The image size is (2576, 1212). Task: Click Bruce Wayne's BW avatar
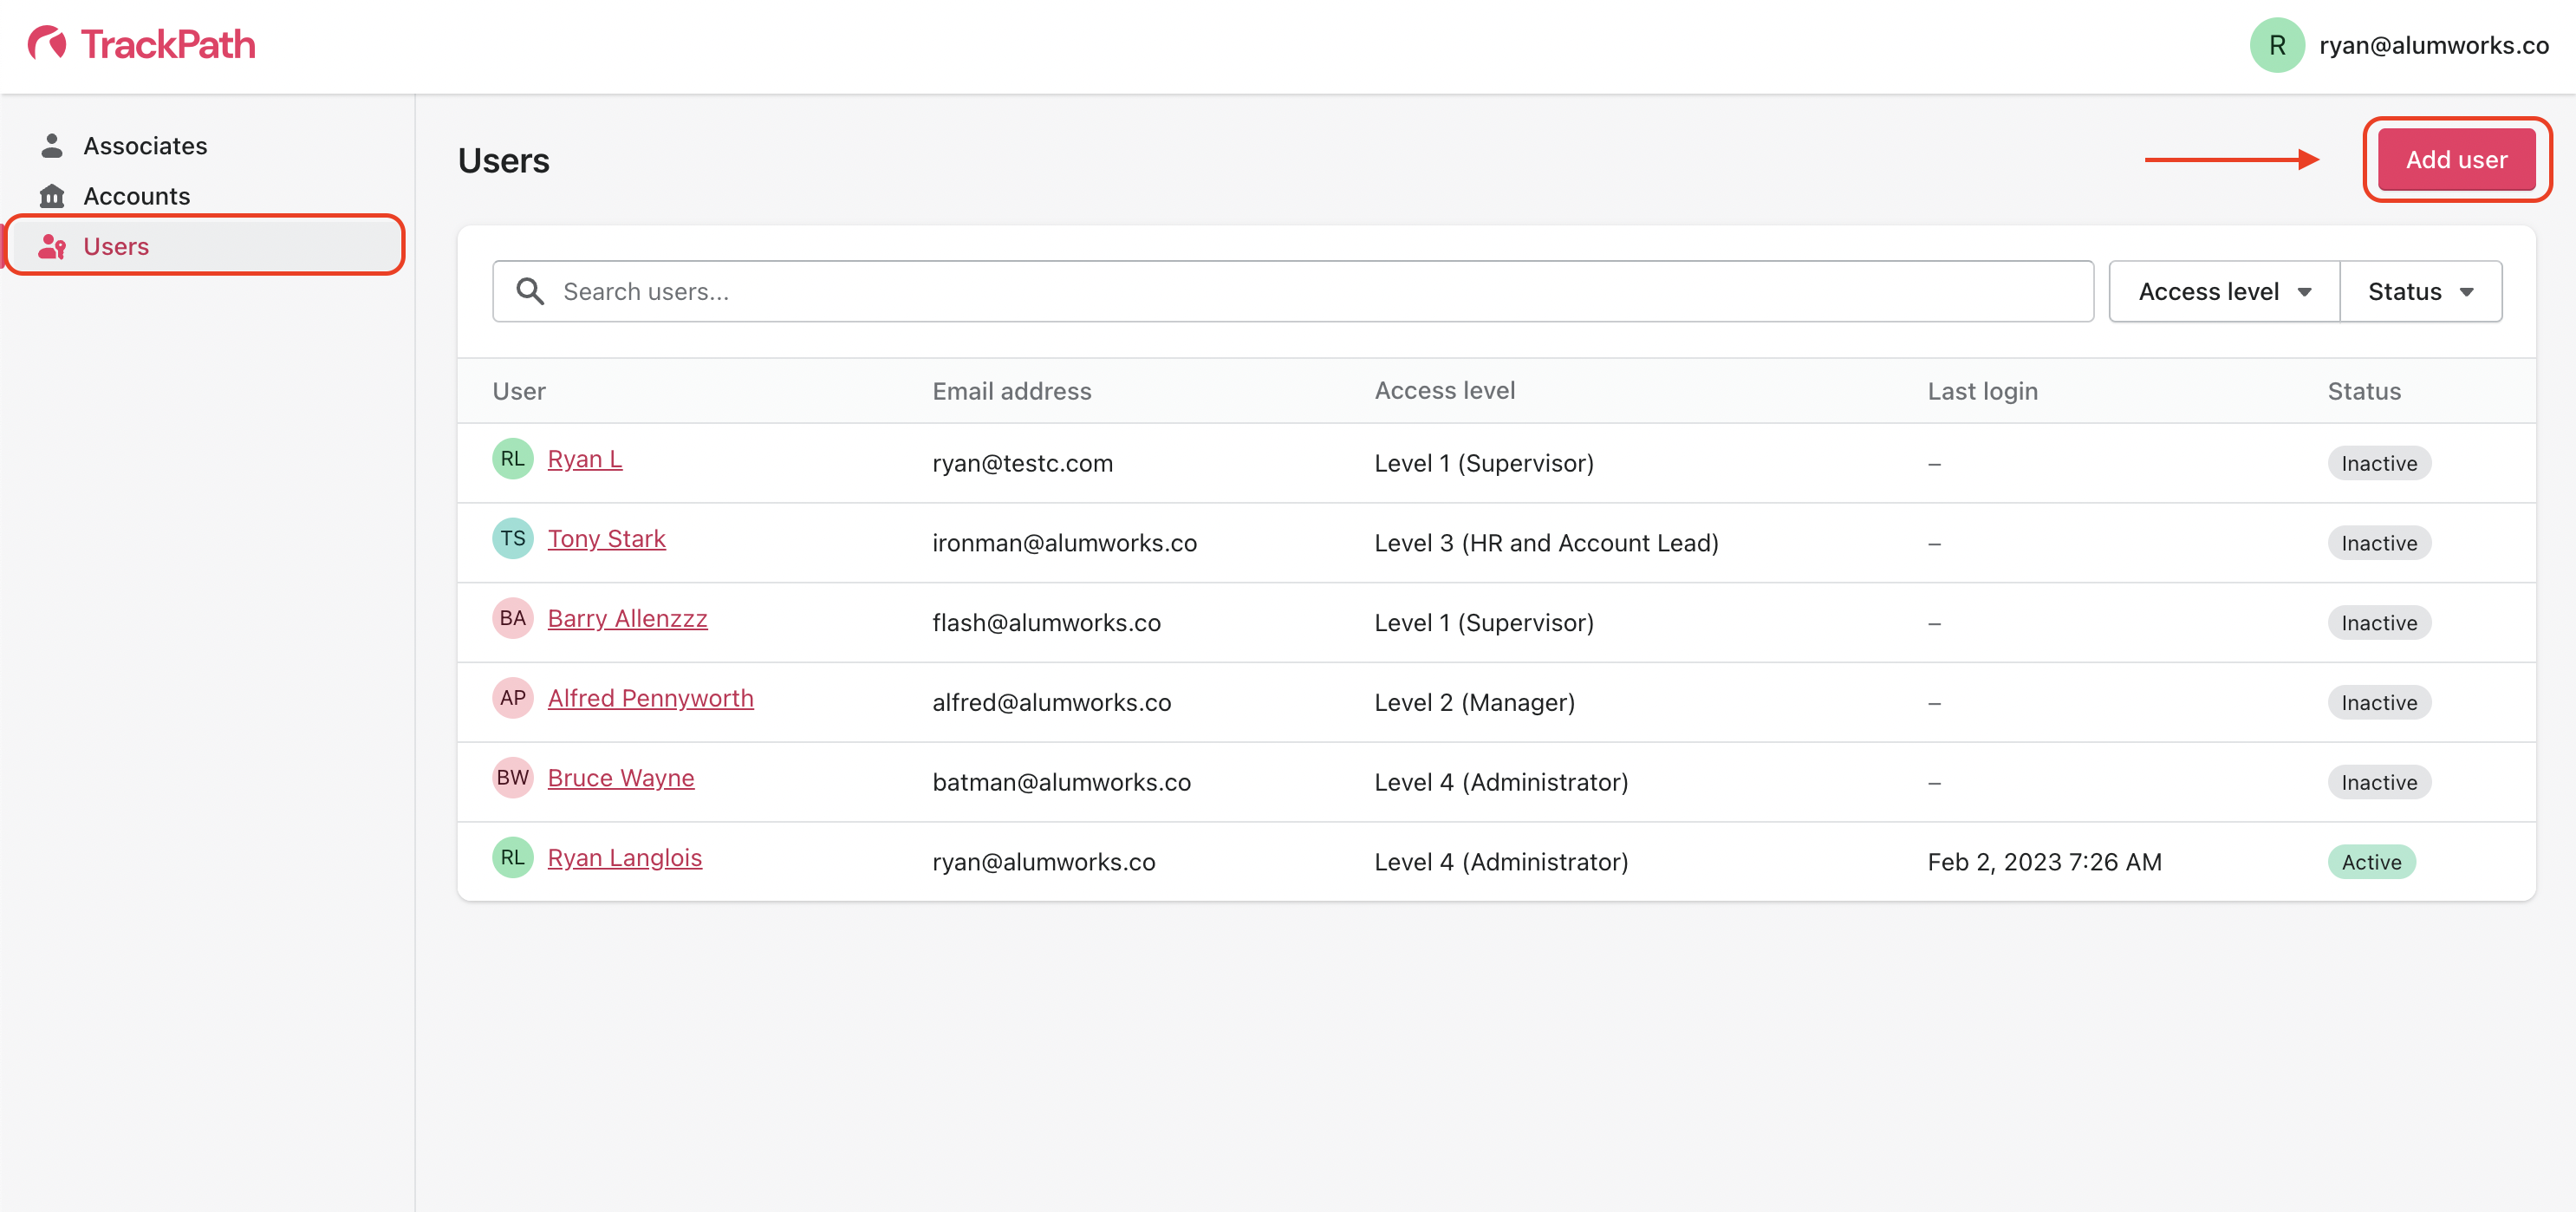coord(512,778)
